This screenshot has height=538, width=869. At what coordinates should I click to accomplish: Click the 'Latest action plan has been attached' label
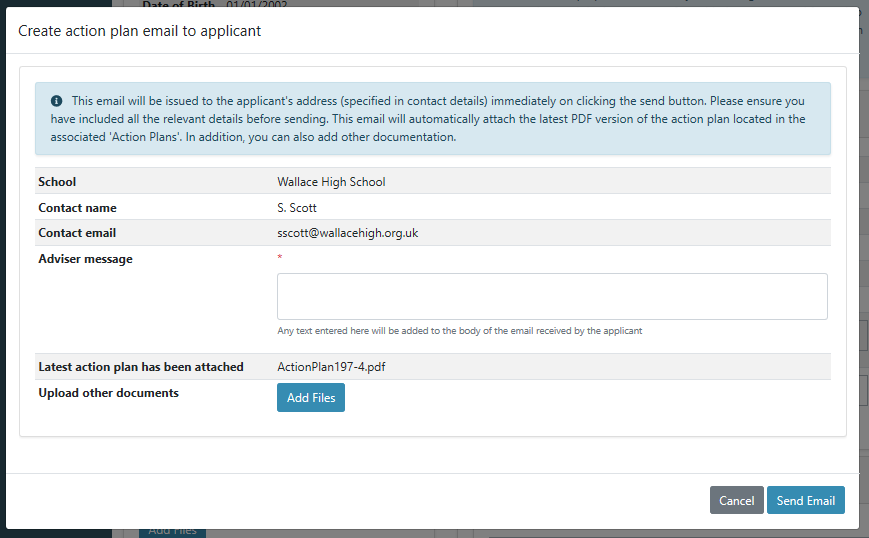pyautogui.click(x=140, y=367)
